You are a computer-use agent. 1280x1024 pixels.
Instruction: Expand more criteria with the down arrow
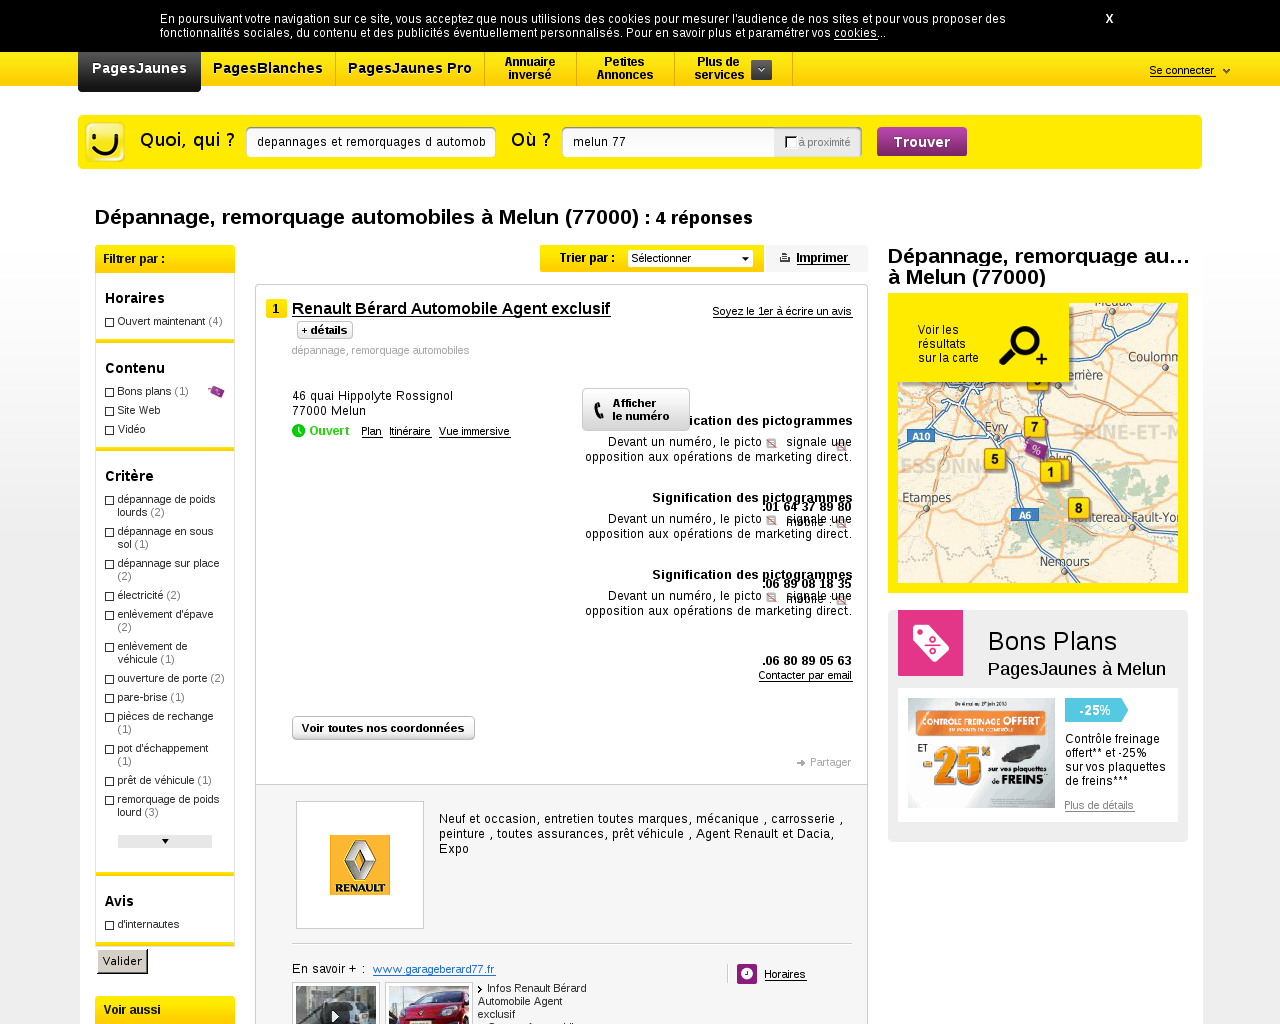pos(165,841)
